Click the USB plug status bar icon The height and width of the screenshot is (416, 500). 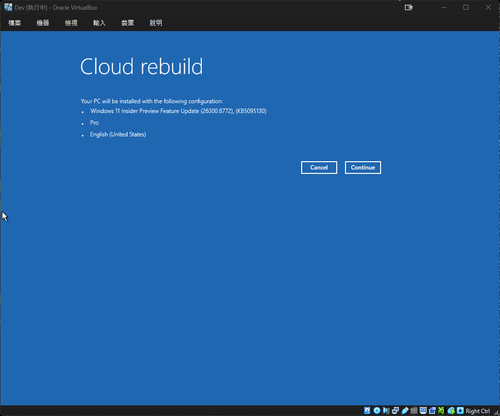(405, 410)
